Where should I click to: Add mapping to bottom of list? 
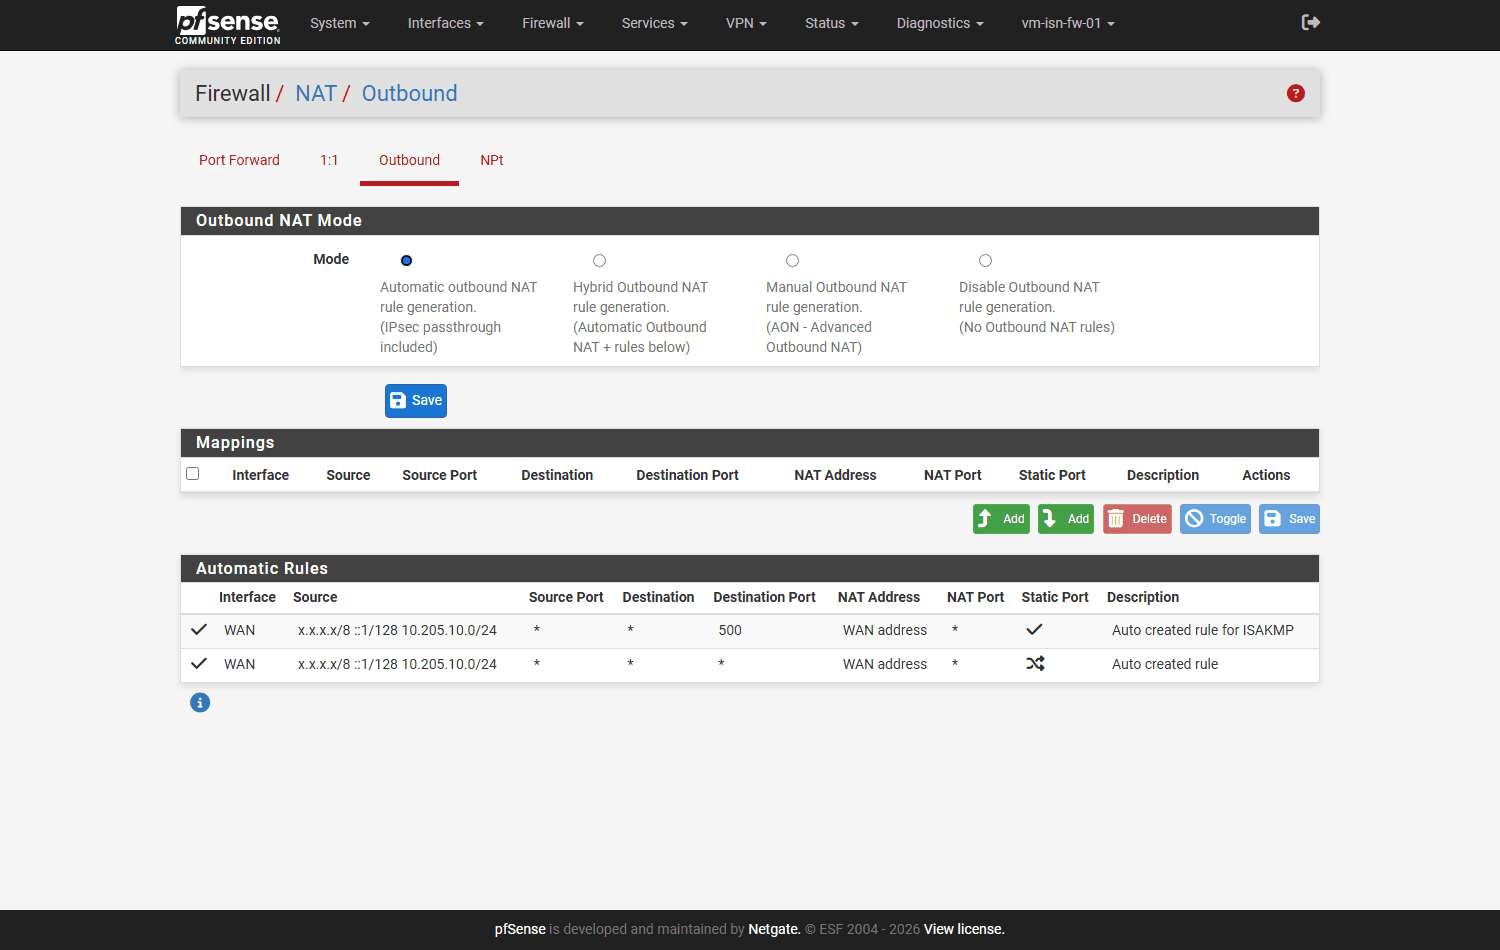click(1066, 519)
